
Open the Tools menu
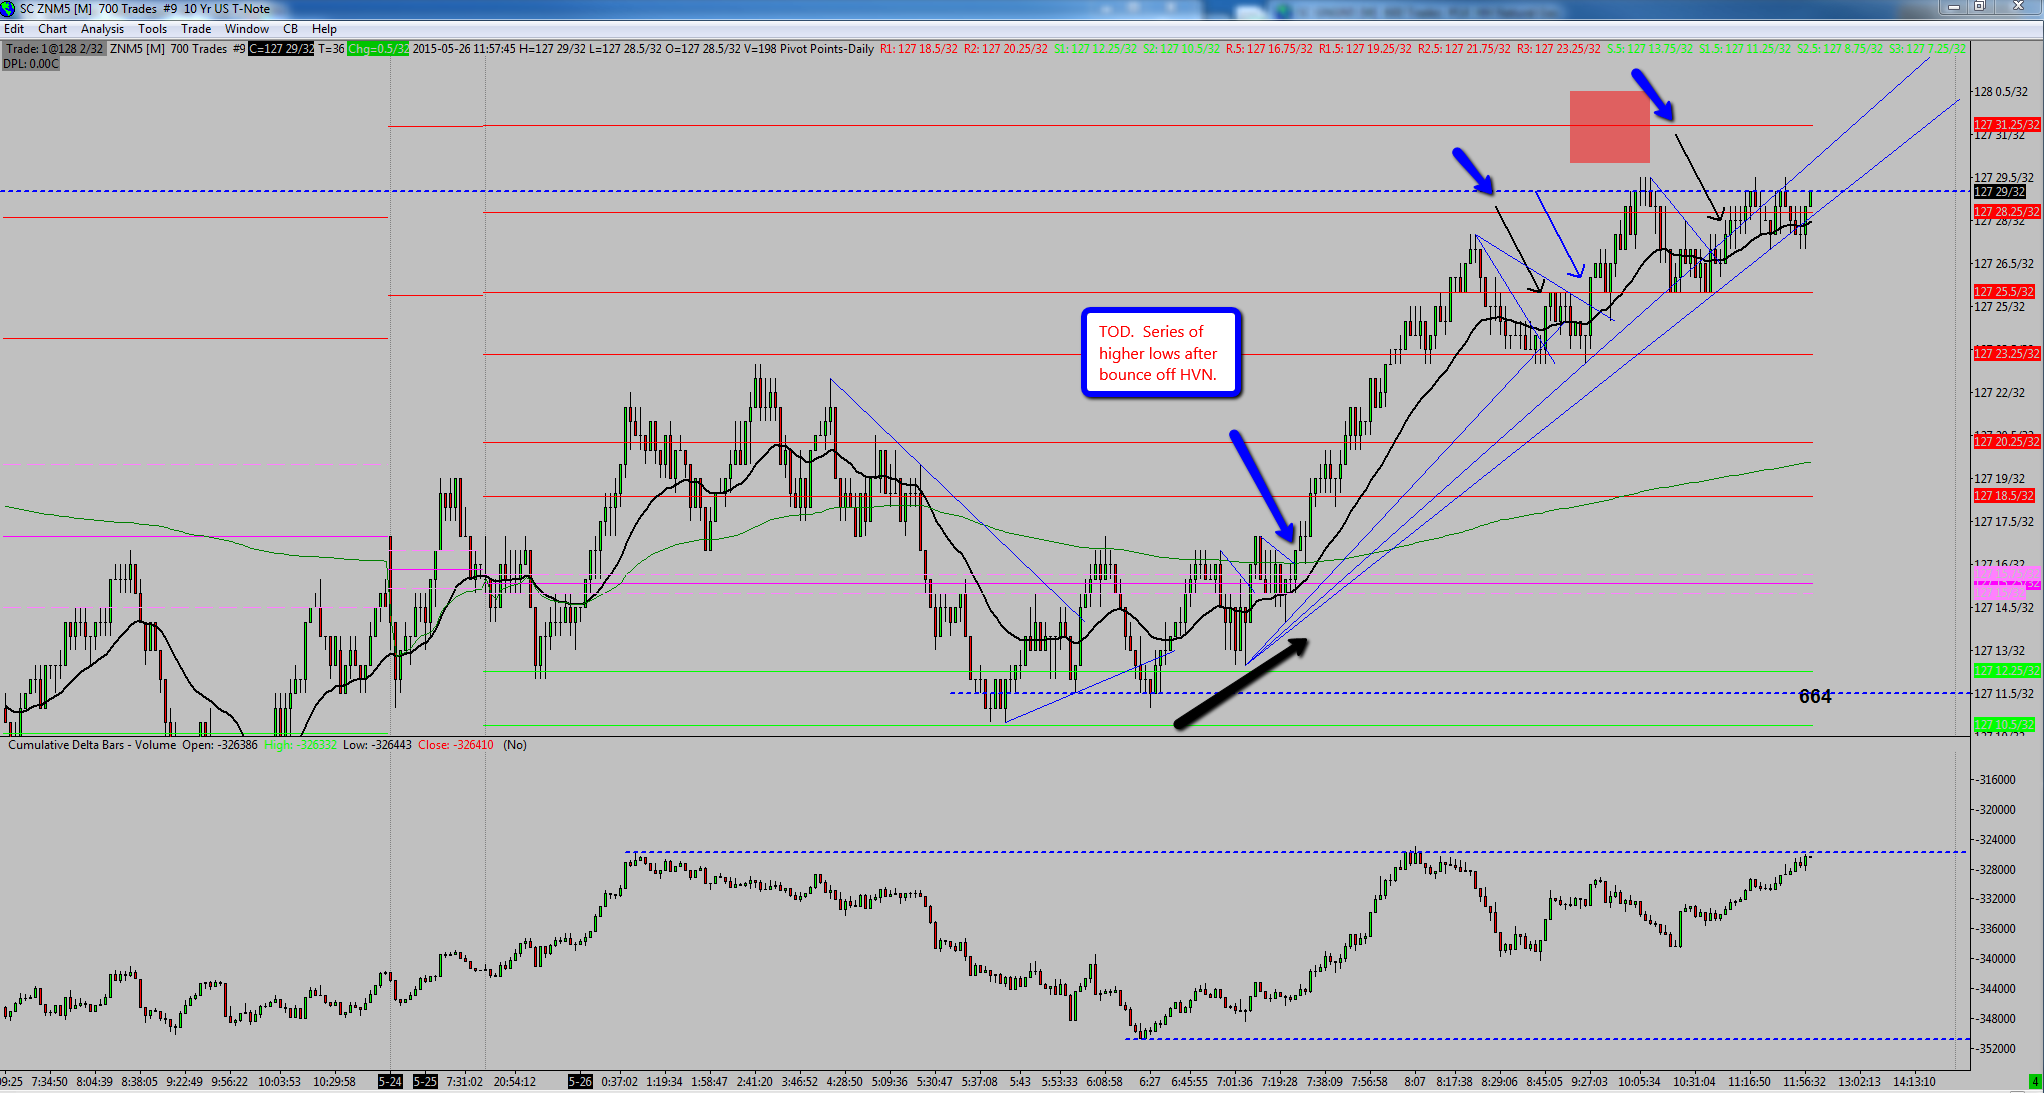pos(152,29)
